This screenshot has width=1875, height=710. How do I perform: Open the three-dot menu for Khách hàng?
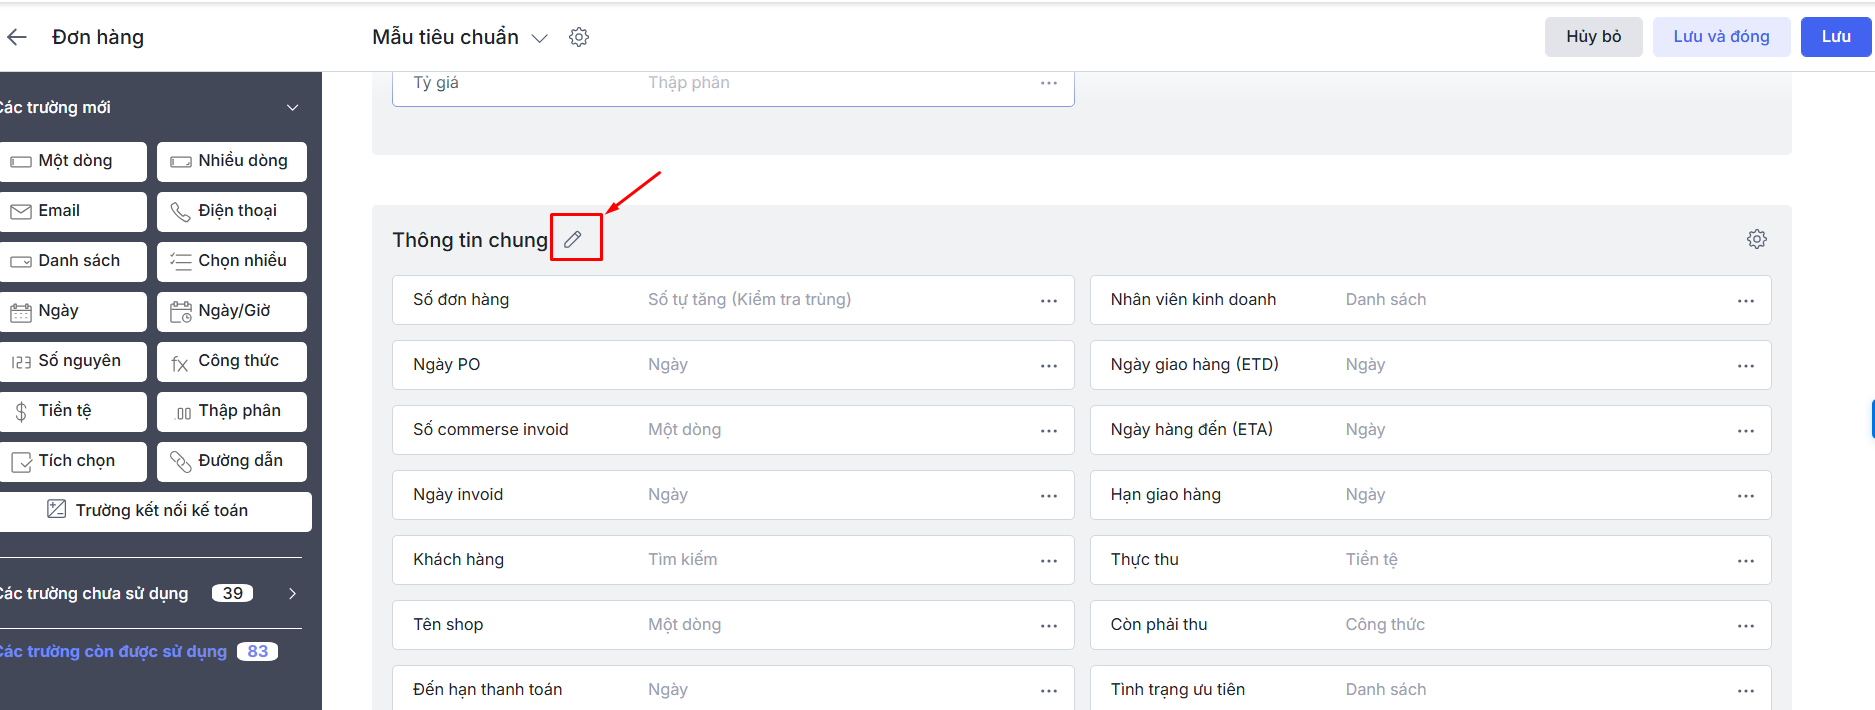[1048, 560]
